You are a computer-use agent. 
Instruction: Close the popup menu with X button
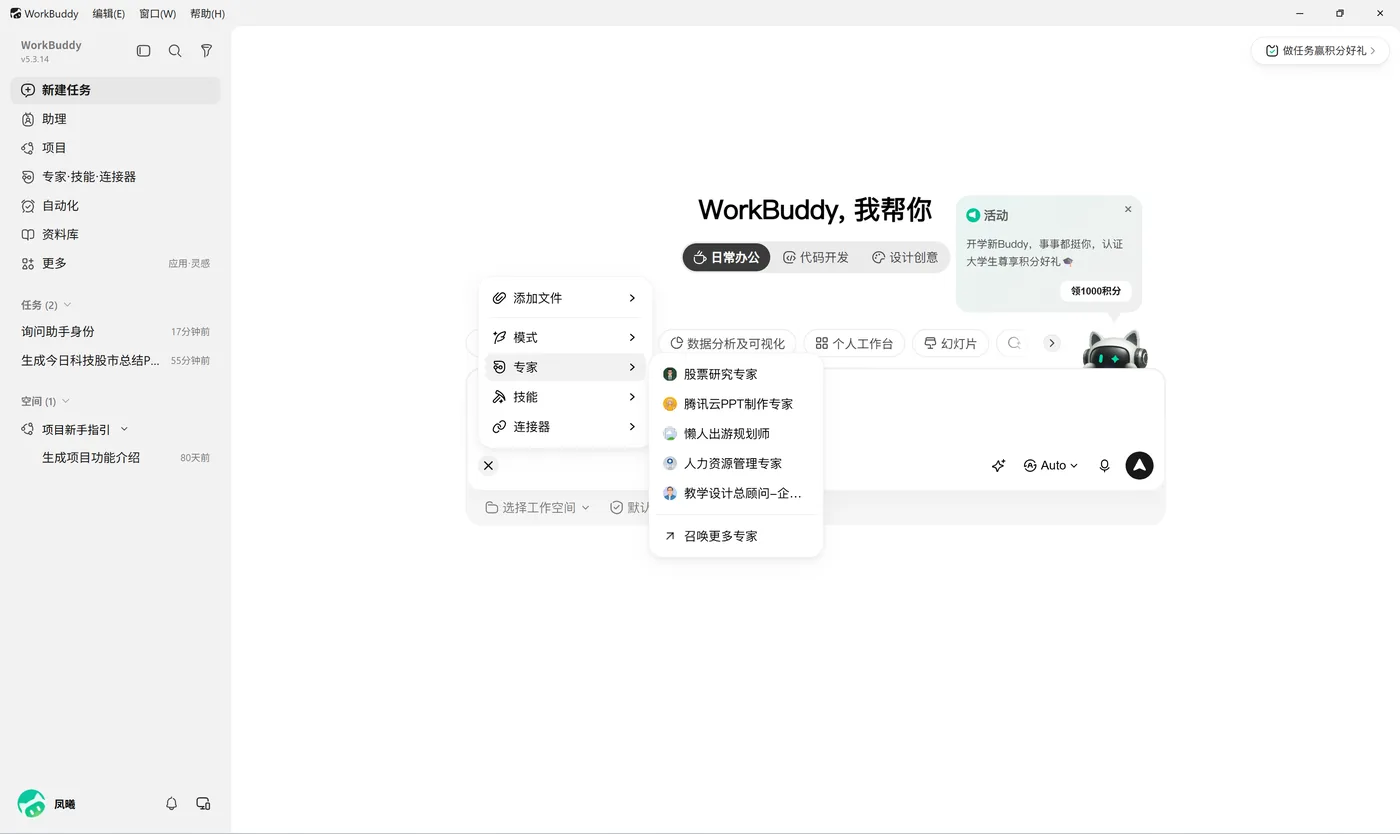coord(488,466)
